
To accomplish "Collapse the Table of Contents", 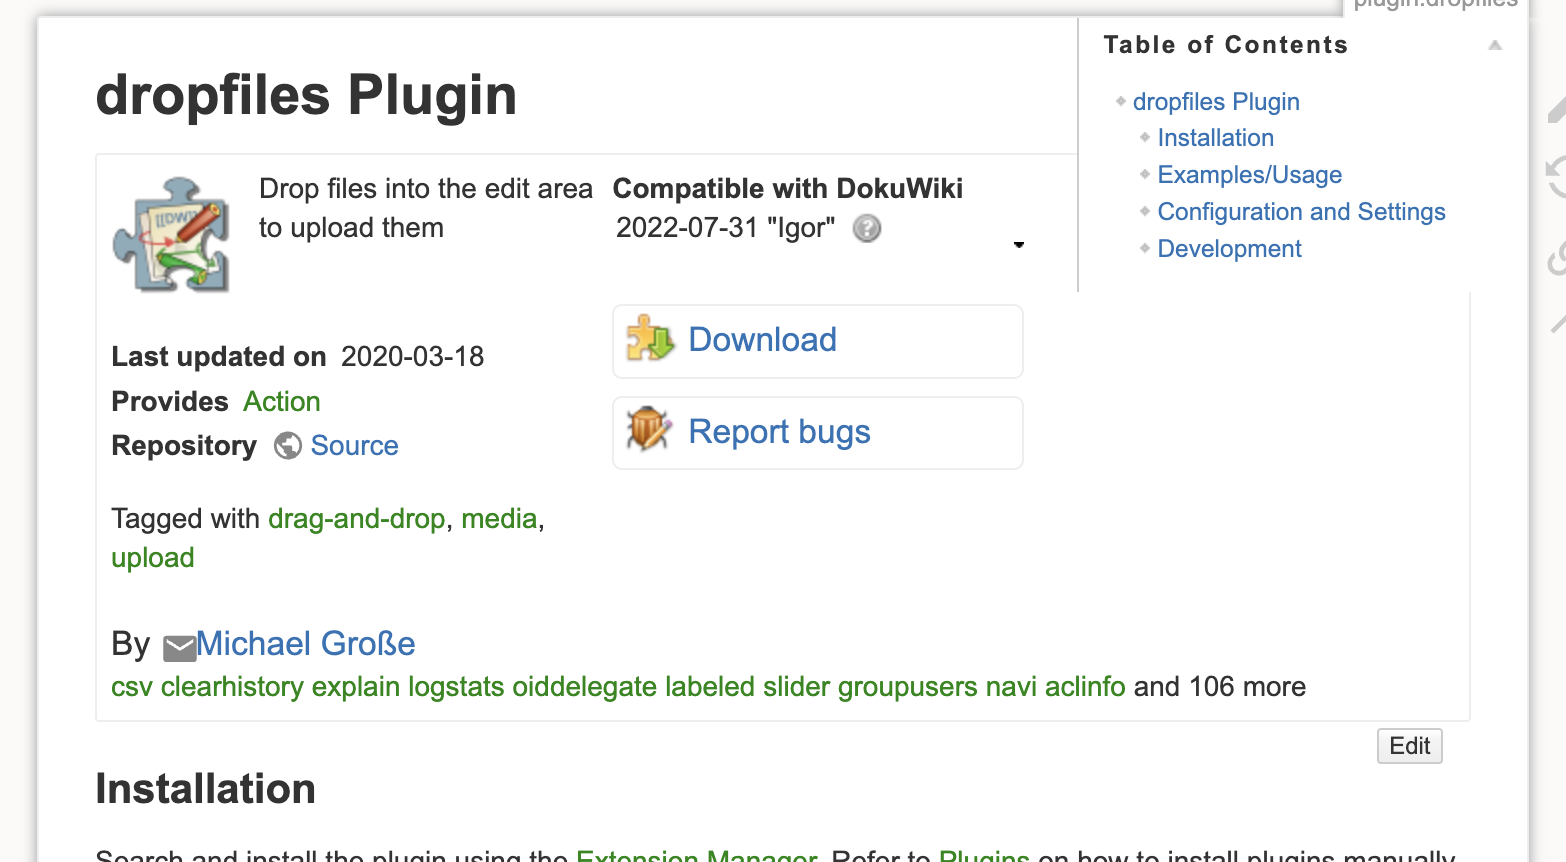I will (1495, 45).
